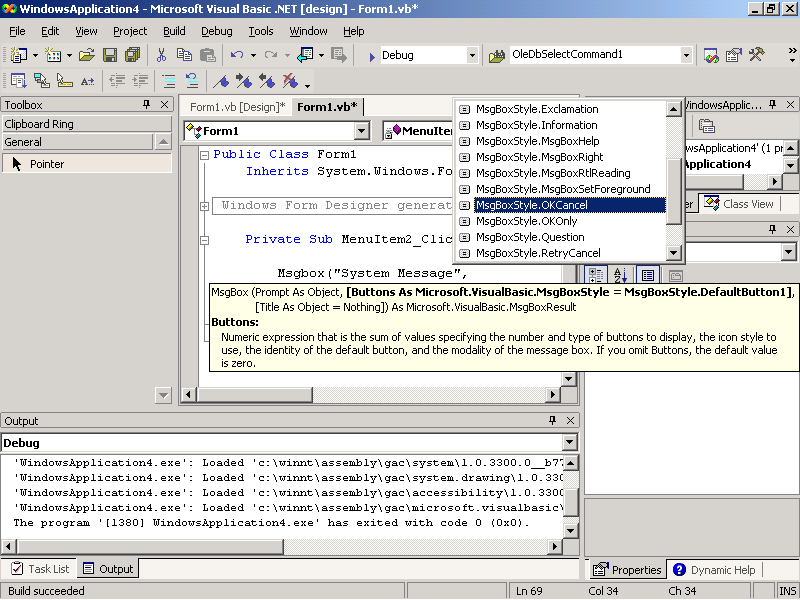Open the General toolbox section
The width and height of the screenshot is (800, 600).
77,142
